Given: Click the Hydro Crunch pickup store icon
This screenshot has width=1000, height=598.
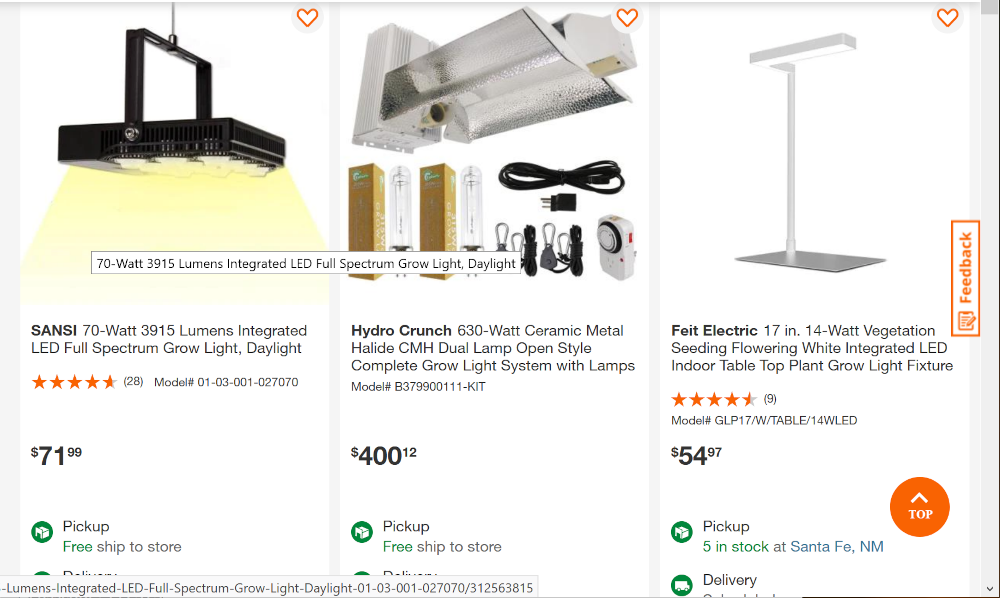Looking at the screenshot, I should point(362,532).
